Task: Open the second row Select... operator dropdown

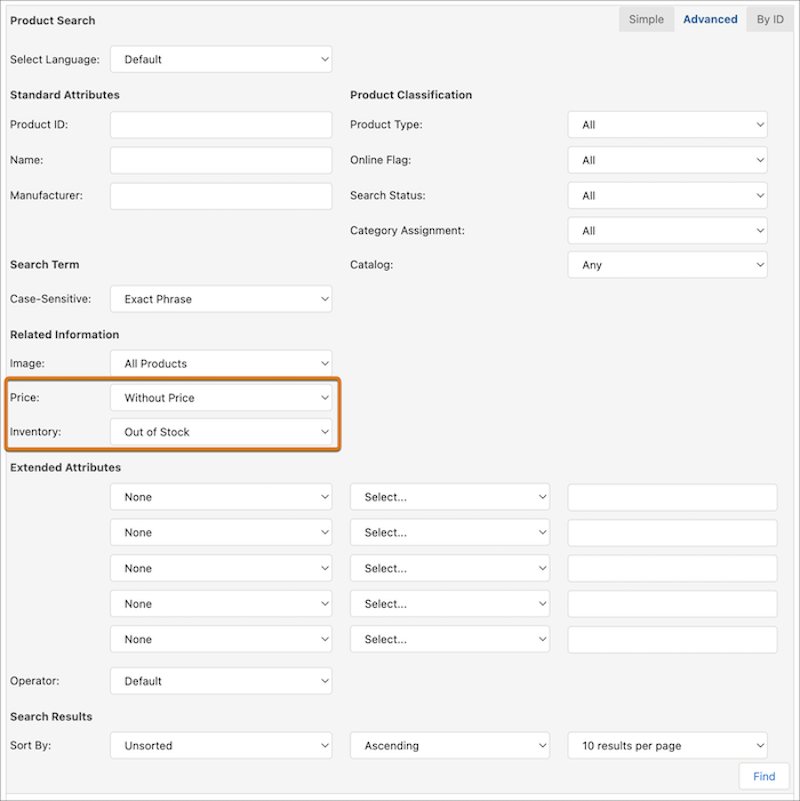Action: (x=450, y=533)
